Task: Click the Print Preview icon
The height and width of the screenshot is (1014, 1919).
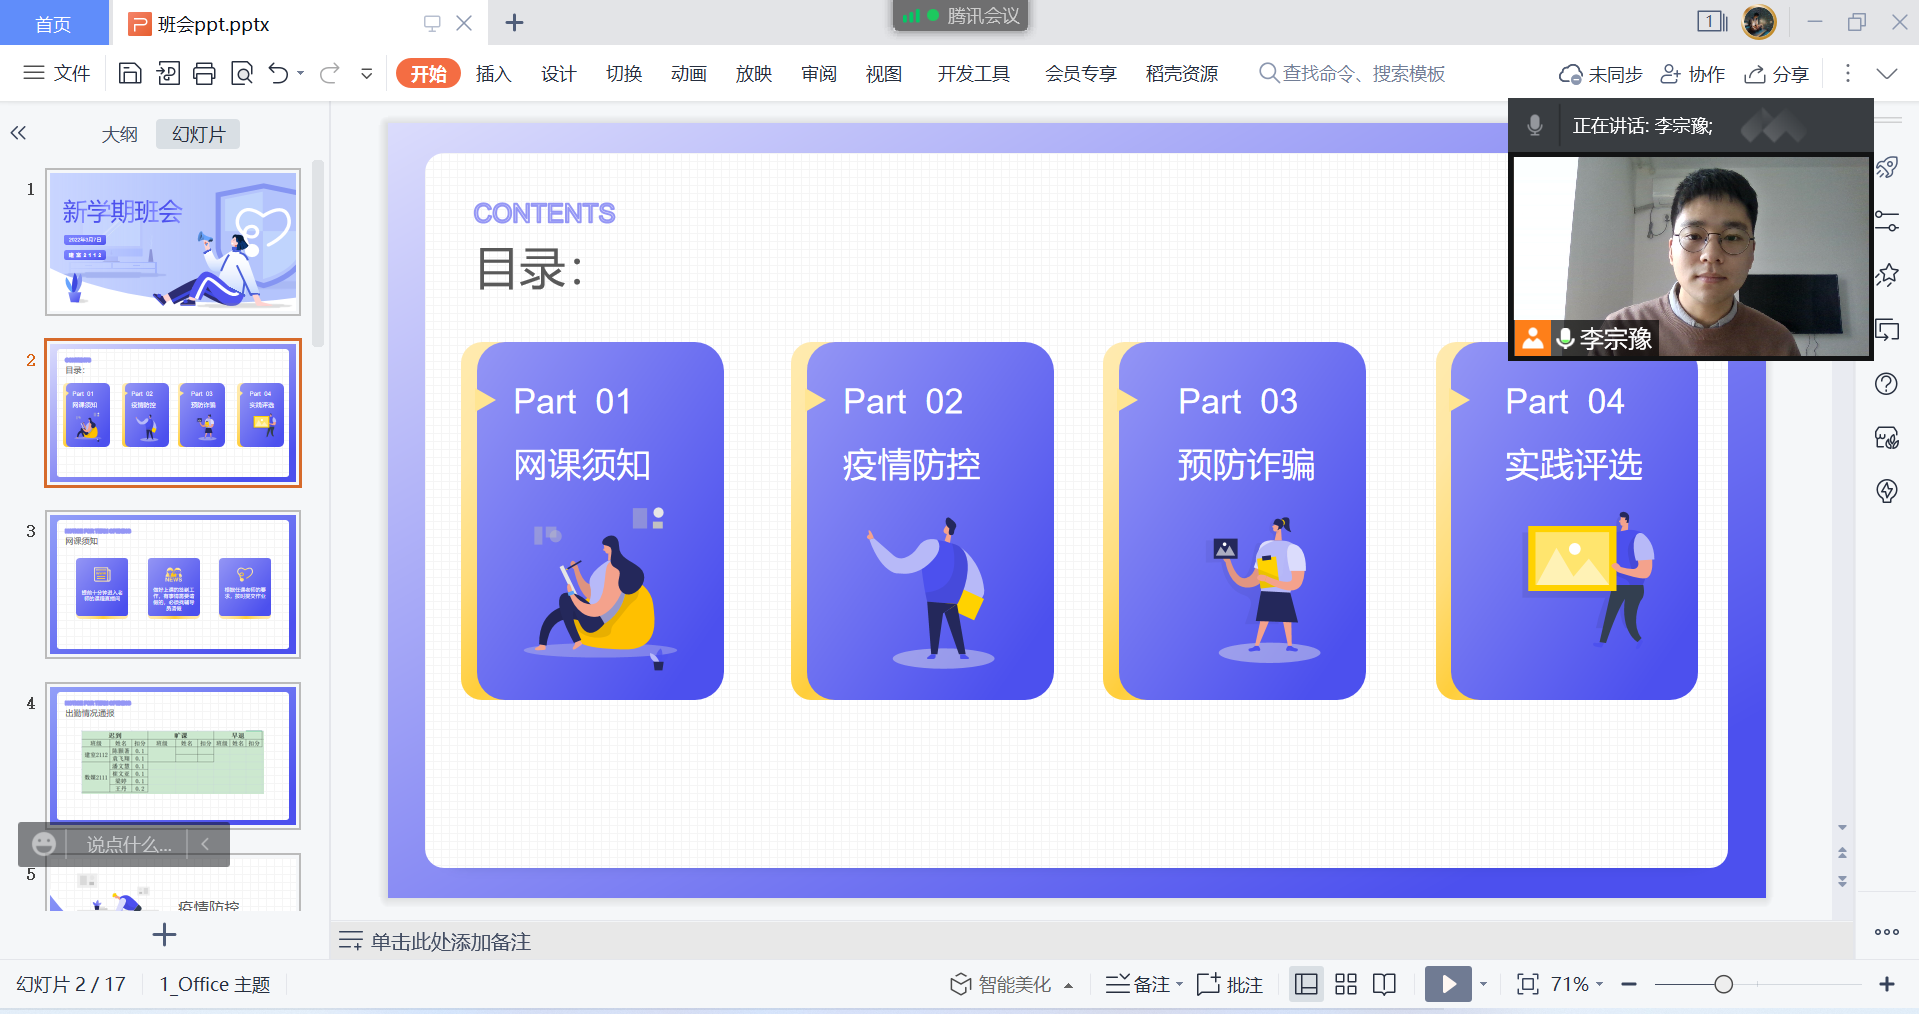Action: tap(241, 73)
